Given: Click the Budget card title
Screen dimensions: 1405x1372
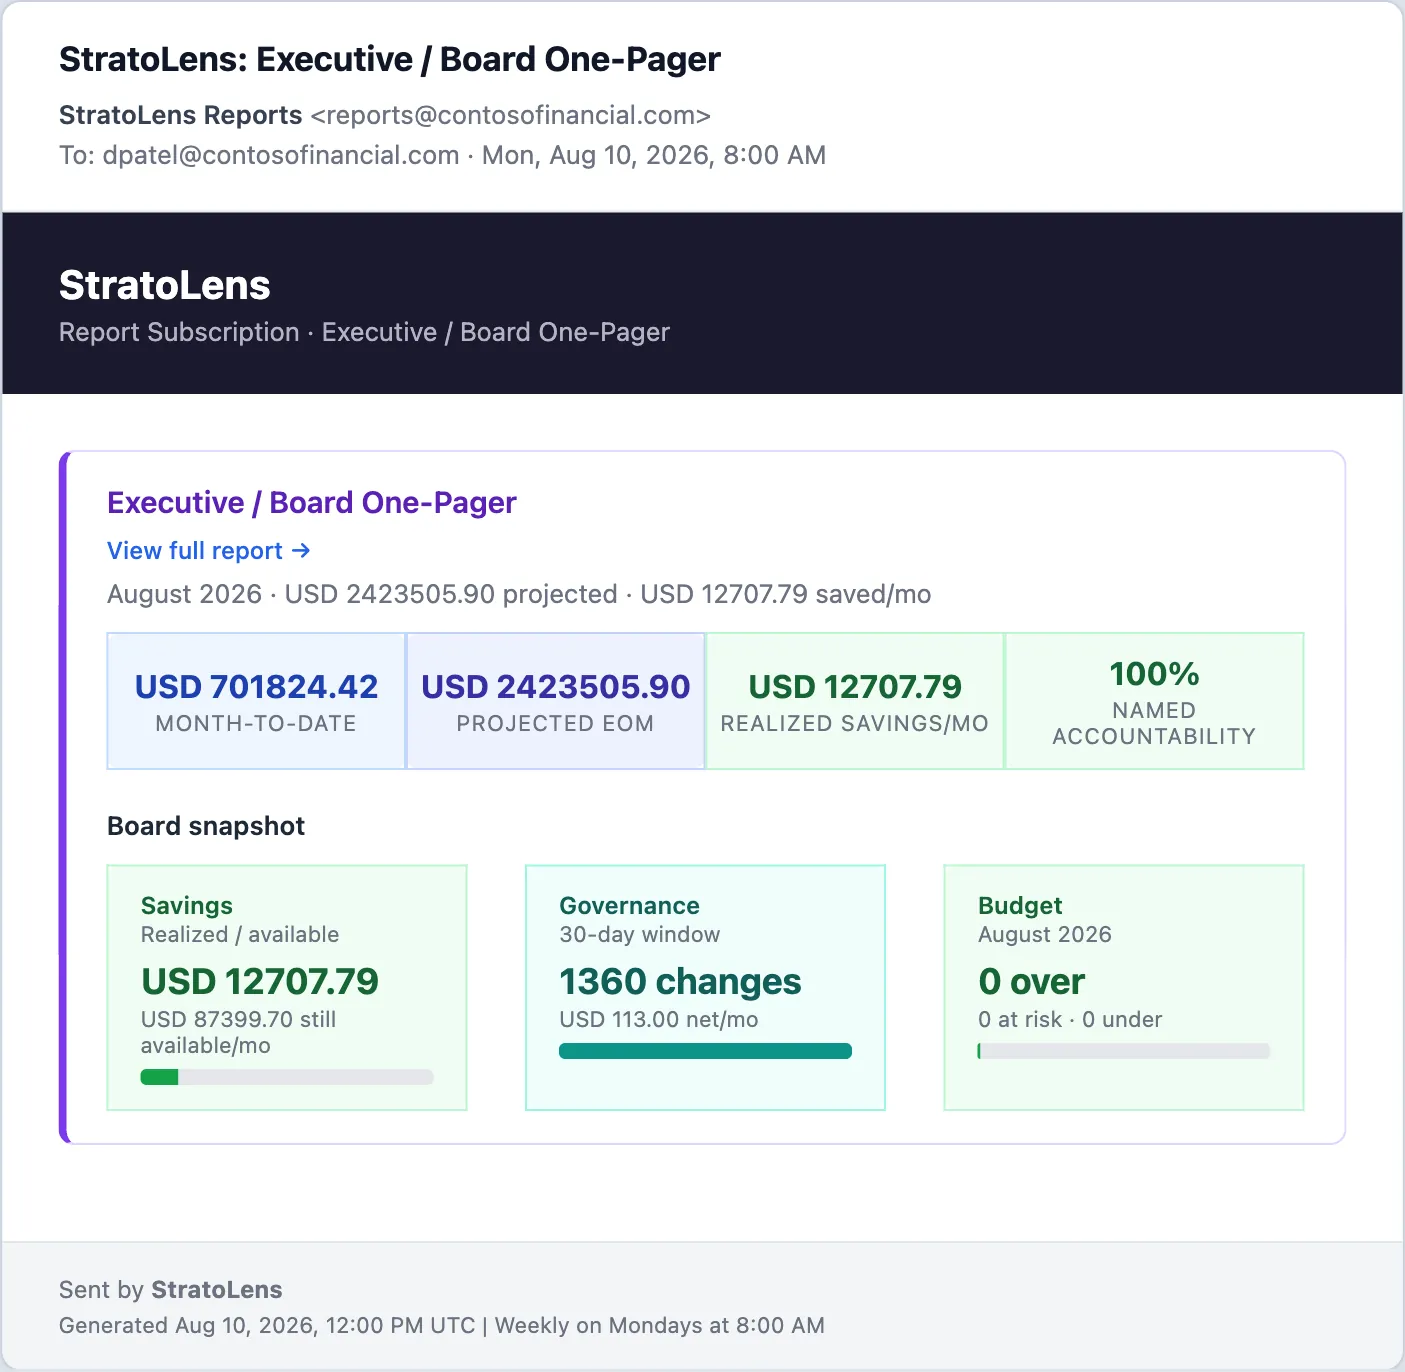Looking at the screenshot, I should pos(1020,906).
